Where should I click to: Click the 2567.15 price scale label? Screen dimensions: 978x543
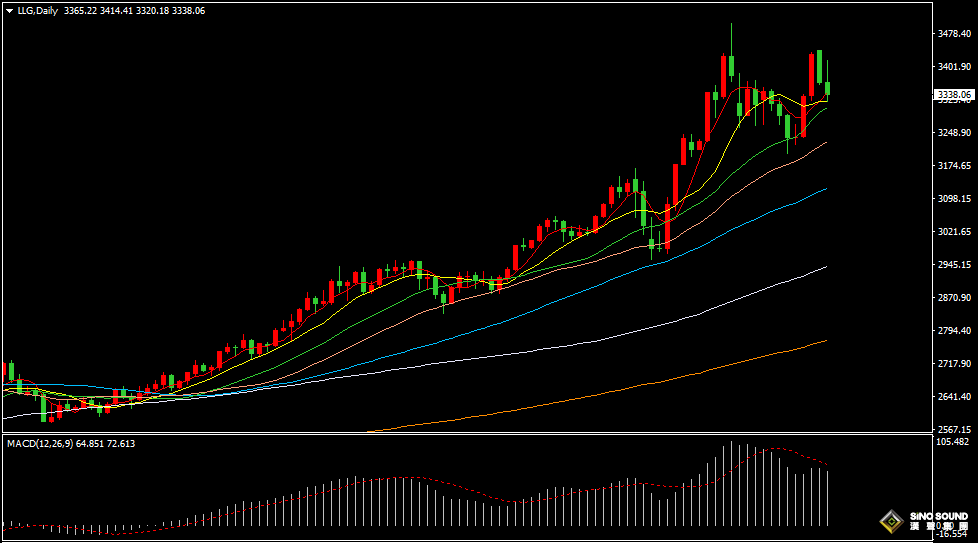[955, 429]
